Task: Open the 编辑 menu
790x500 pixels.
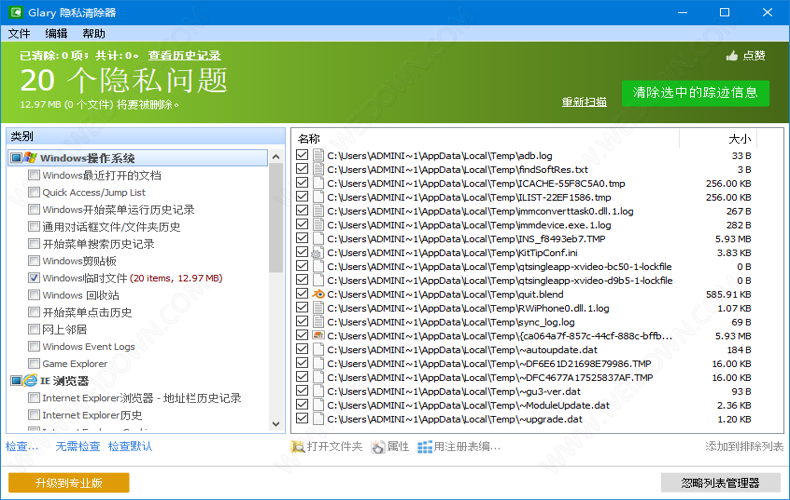Action: pos(56,34)
